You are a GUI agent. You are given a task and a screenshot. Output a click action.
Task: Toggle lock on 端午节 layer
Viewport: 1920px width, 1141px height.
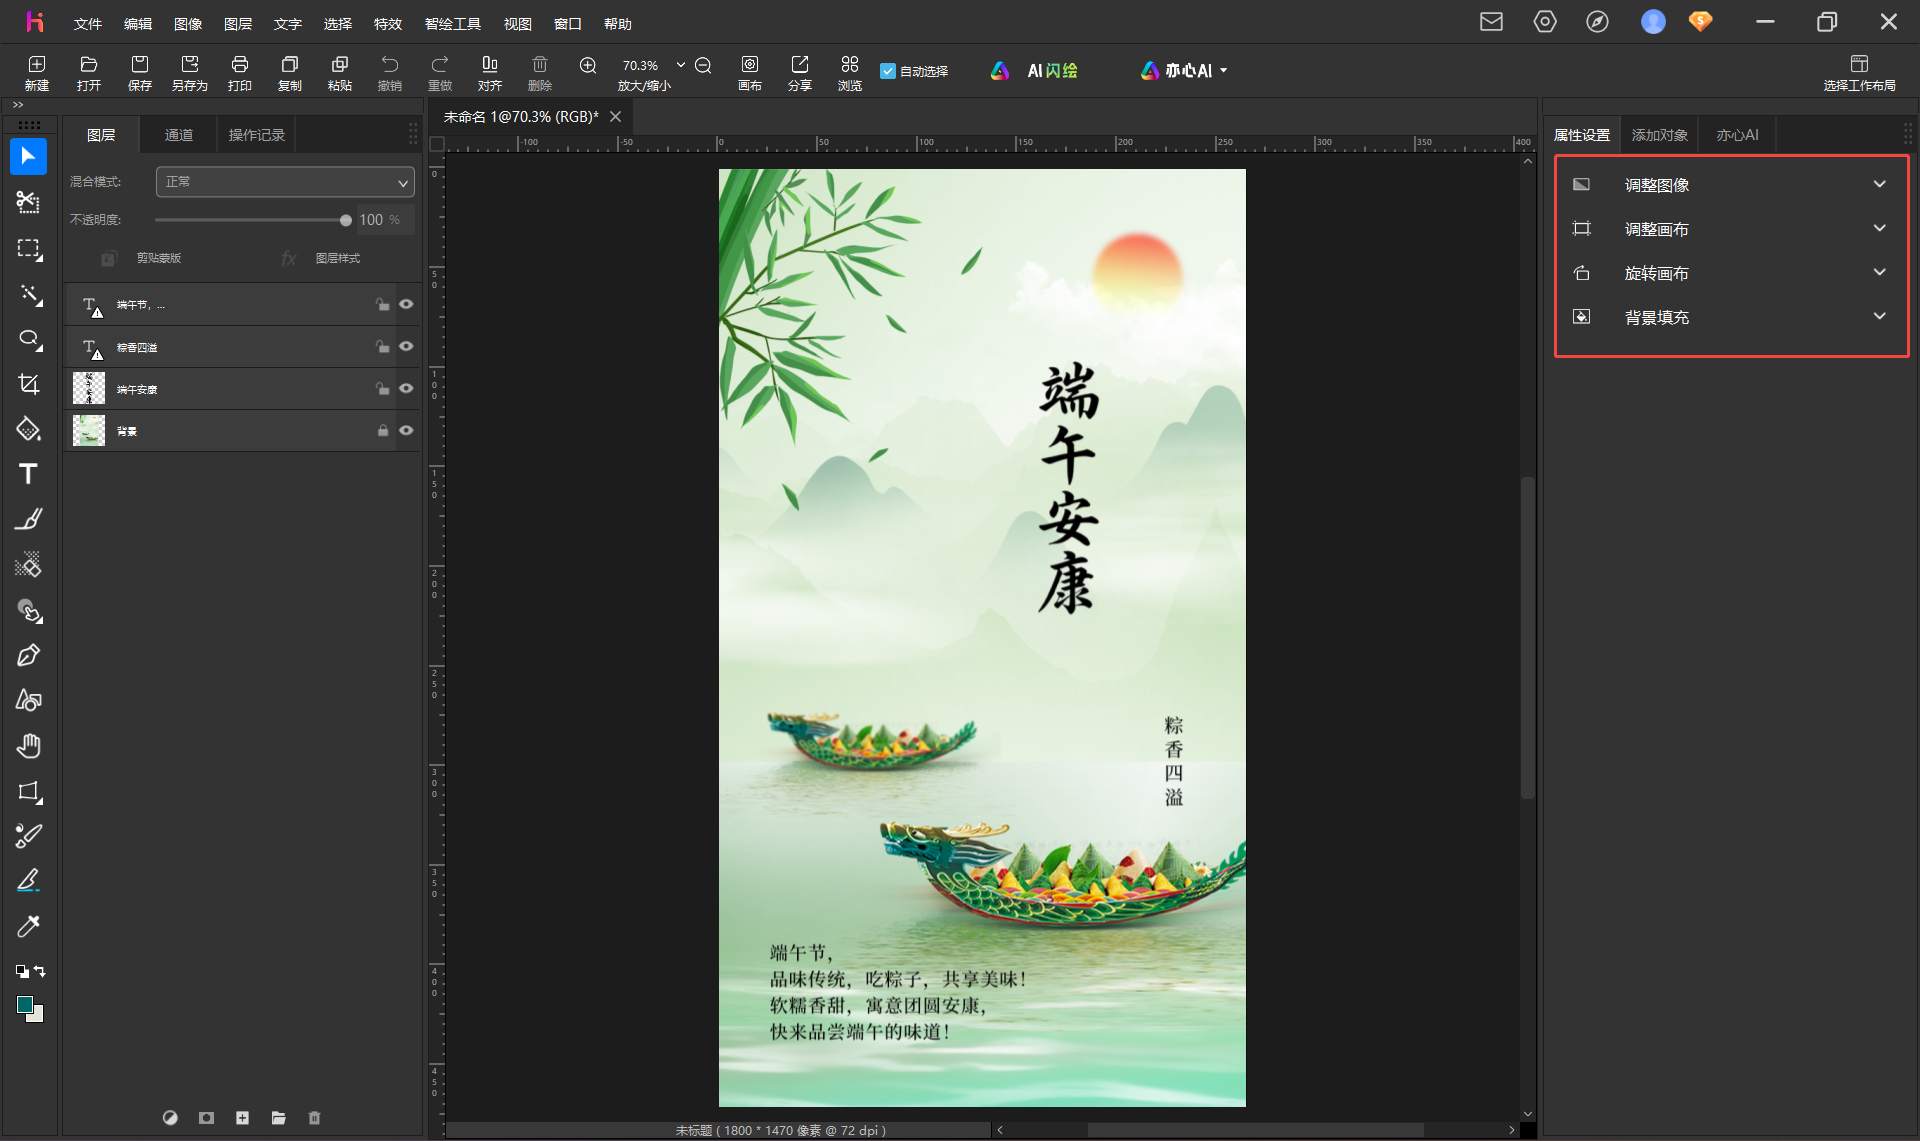click(x=382, y=304)
